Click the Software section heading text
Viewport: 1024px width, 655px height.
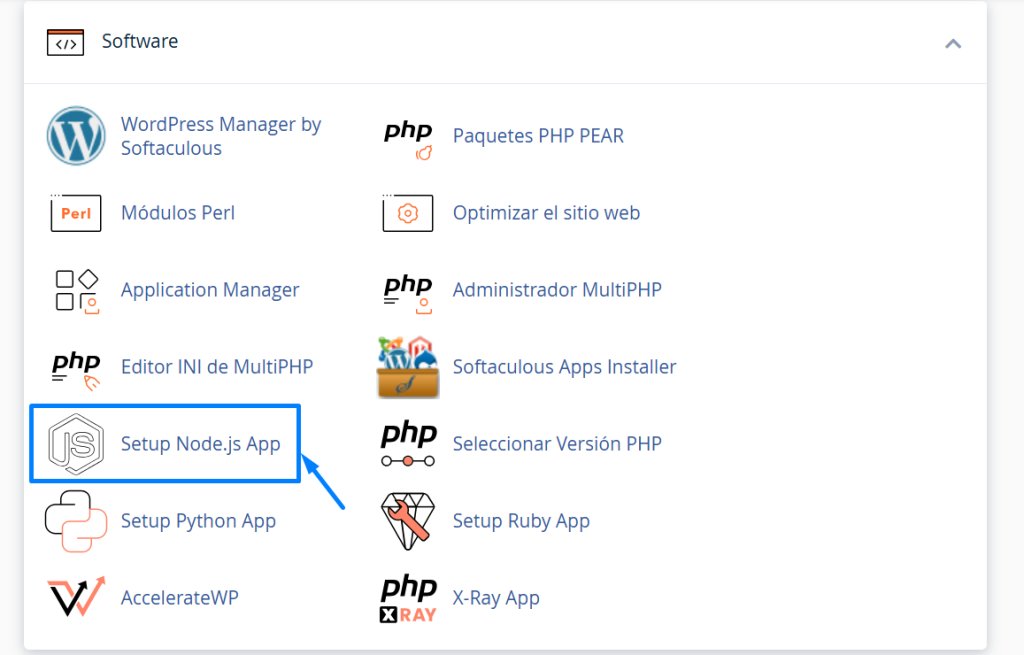(x=140, y=41)
